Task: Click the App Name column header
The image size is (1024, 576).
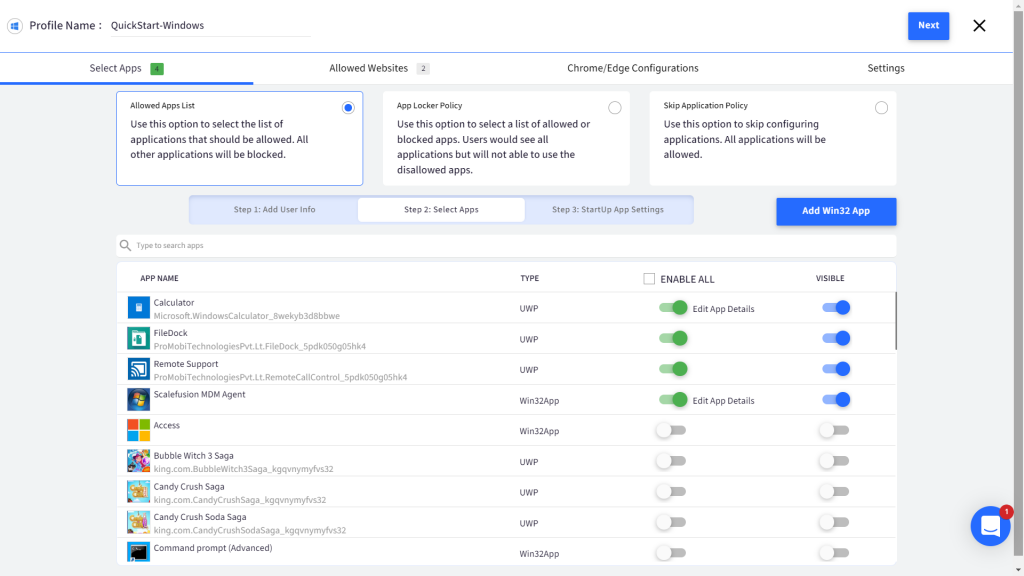Action: pos(159,278)
